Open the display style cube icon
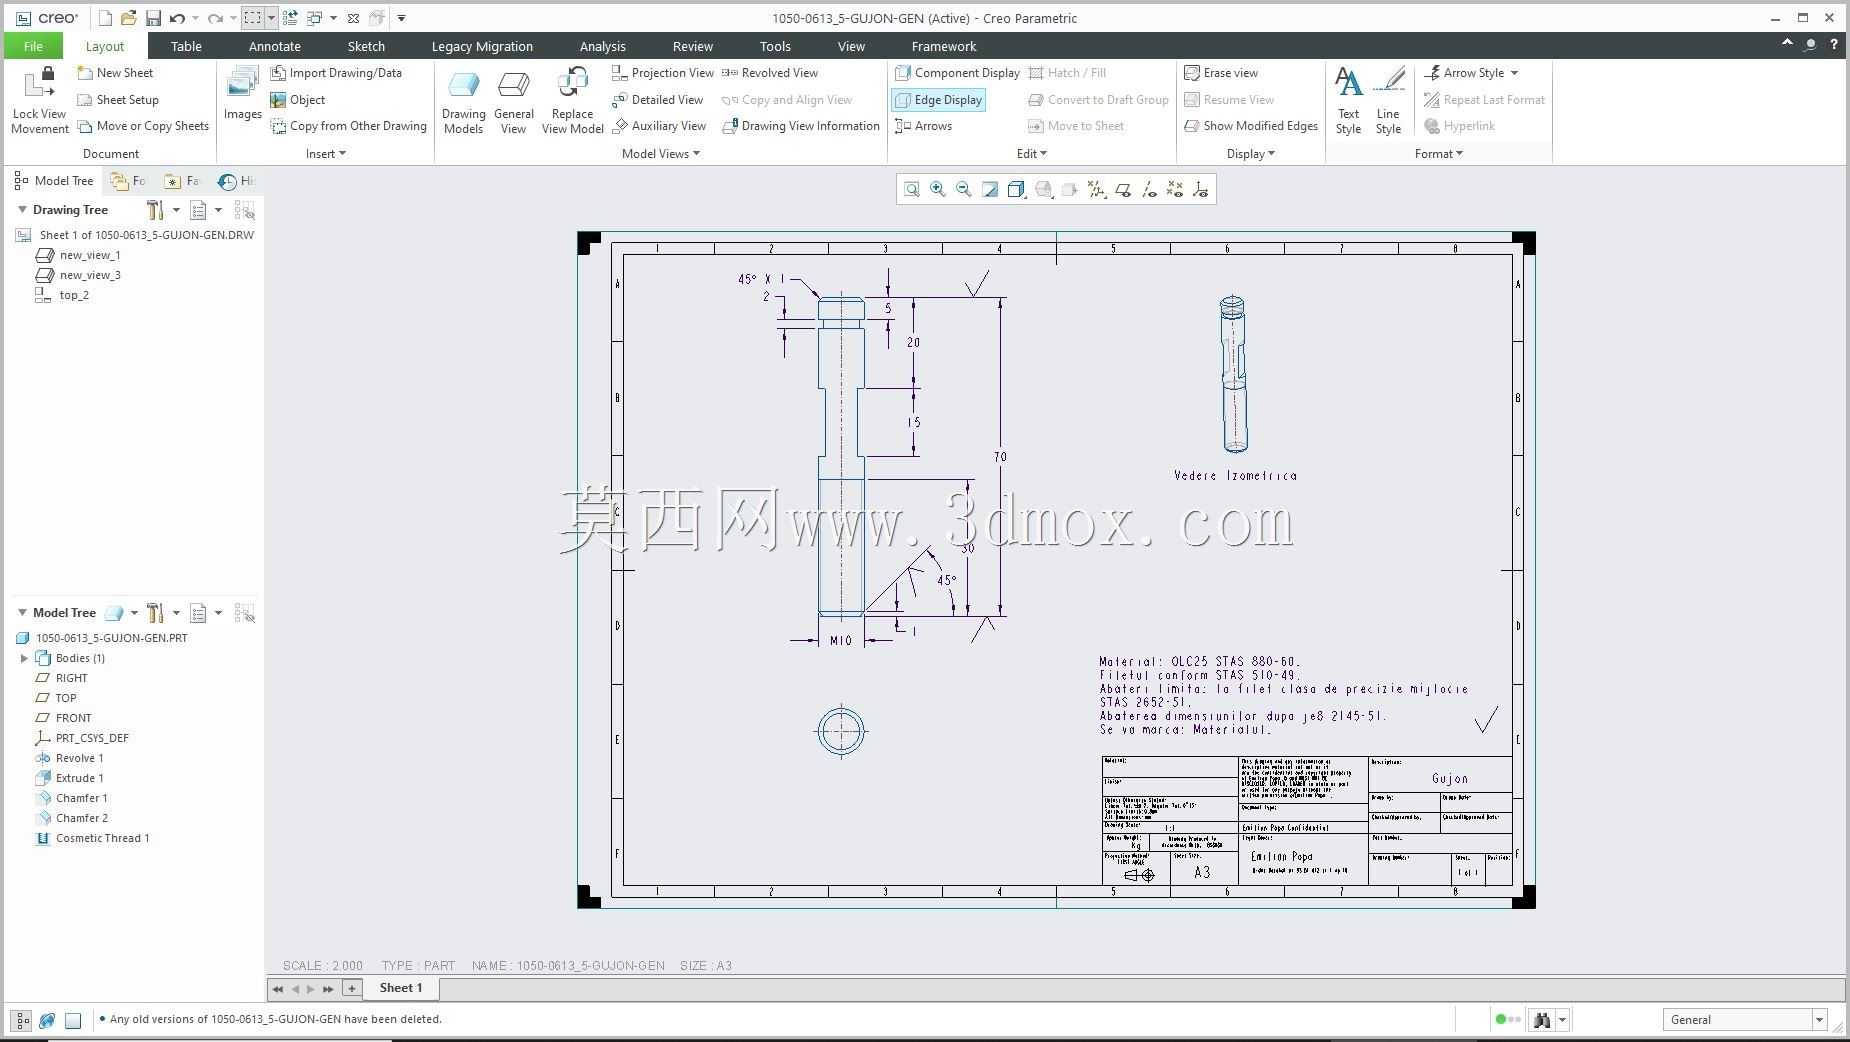1850x1042 pixels. click(x=1016, y=190)
